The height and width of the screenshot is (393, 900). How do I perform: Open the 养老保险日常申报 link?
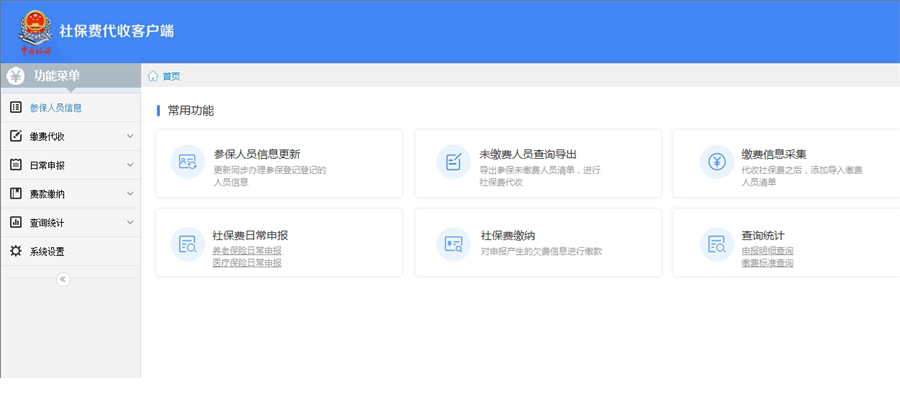[247, 251]
